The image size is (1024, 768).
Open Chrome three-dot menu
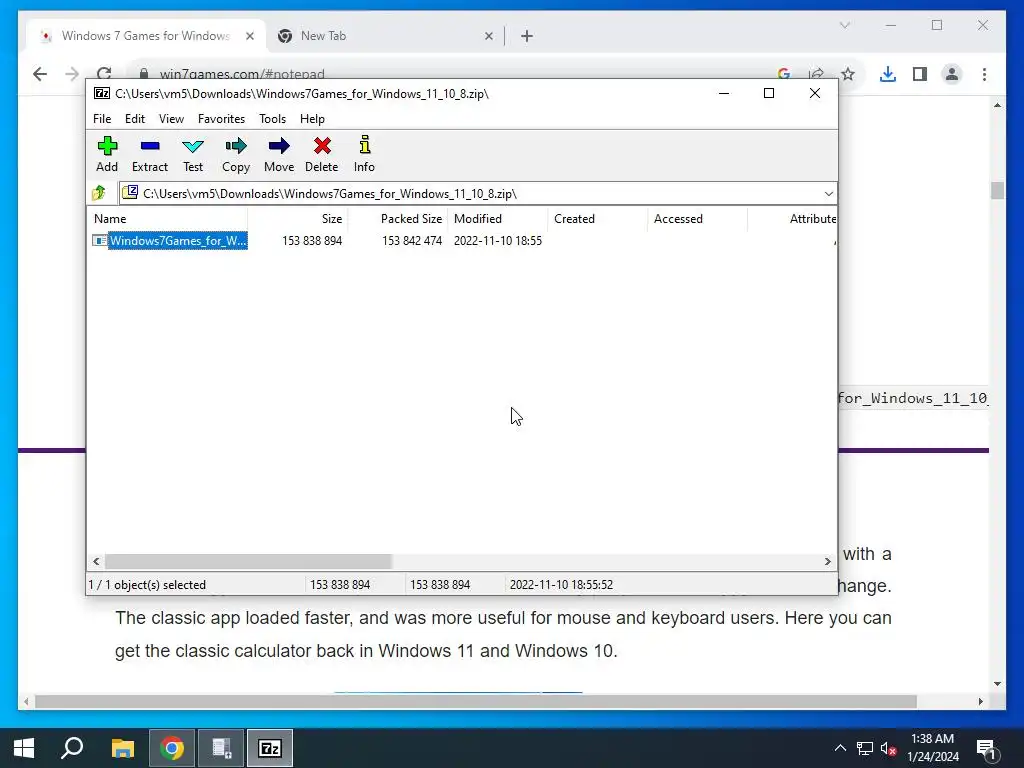coord(984,74)
